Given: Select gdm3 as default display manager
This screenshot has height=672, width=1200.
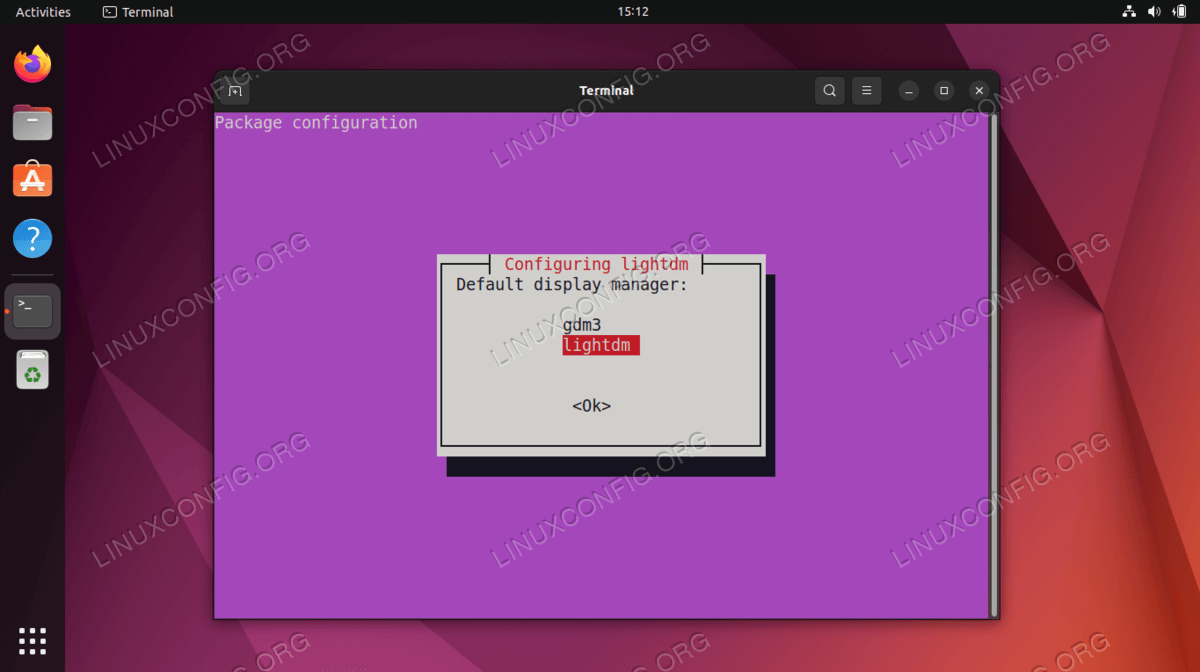Looking at the screenshot, I should tap(582, 325).
